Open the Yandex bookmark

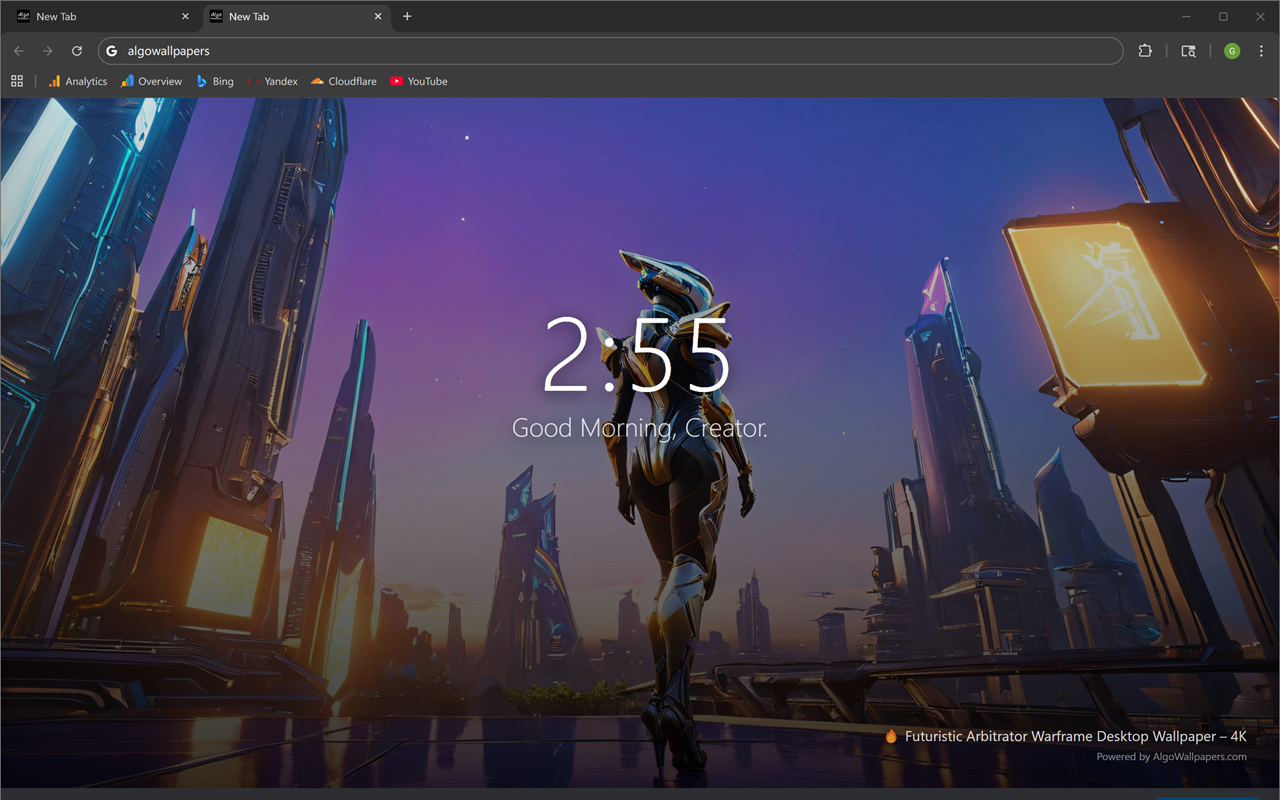272,81
